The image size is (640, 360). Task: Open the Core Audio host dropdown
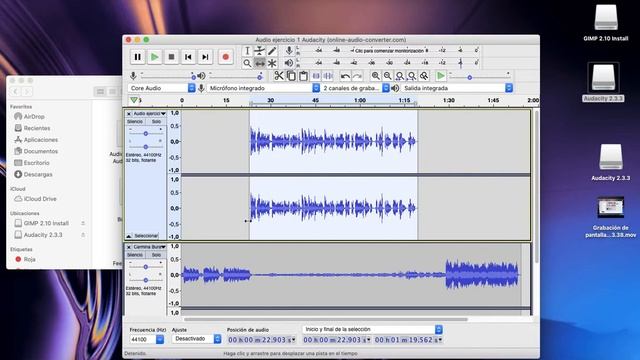click(162, 88)
